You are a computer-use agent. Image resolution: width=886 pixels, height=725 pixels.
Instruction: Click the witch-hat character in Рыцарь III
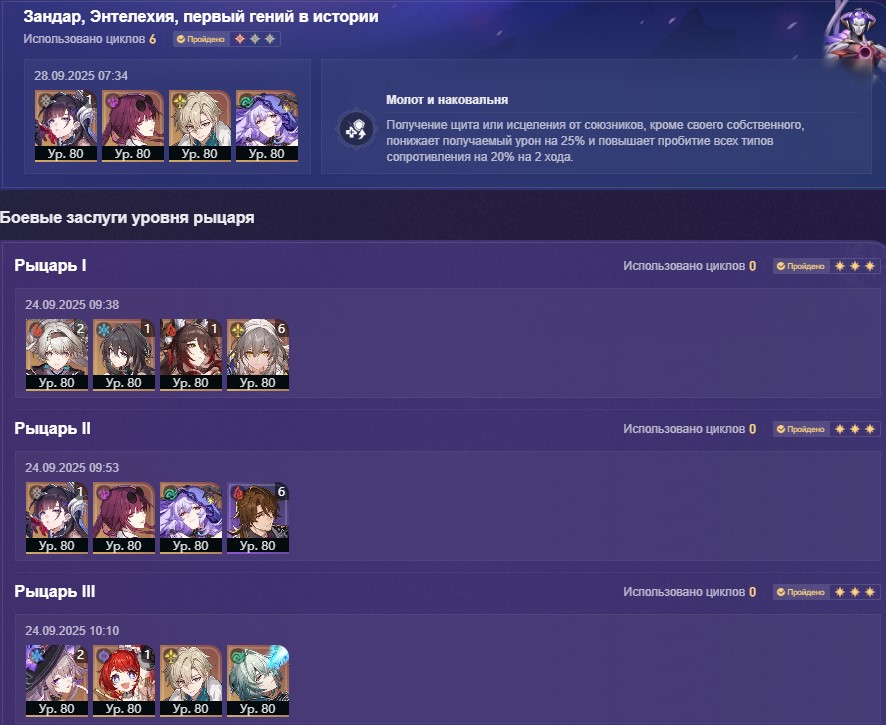[57, 681]
